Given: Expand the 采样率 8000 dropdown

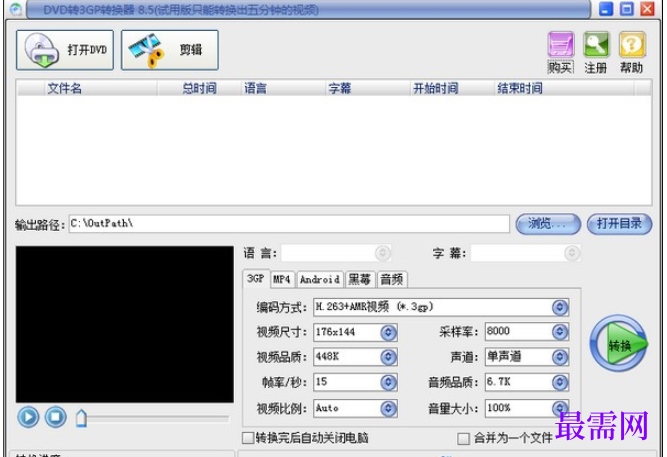Looking at the screenshot, I should pyautogui.click(x=560, y=331).
